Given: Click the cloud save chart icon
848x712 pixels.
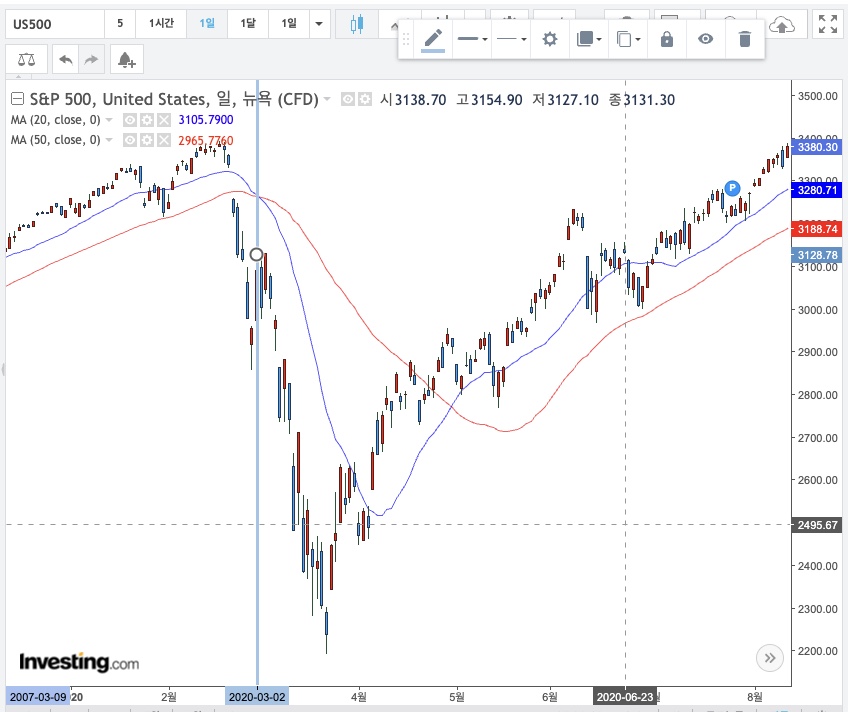Looking at the screenshot, I should pos(781,24).
